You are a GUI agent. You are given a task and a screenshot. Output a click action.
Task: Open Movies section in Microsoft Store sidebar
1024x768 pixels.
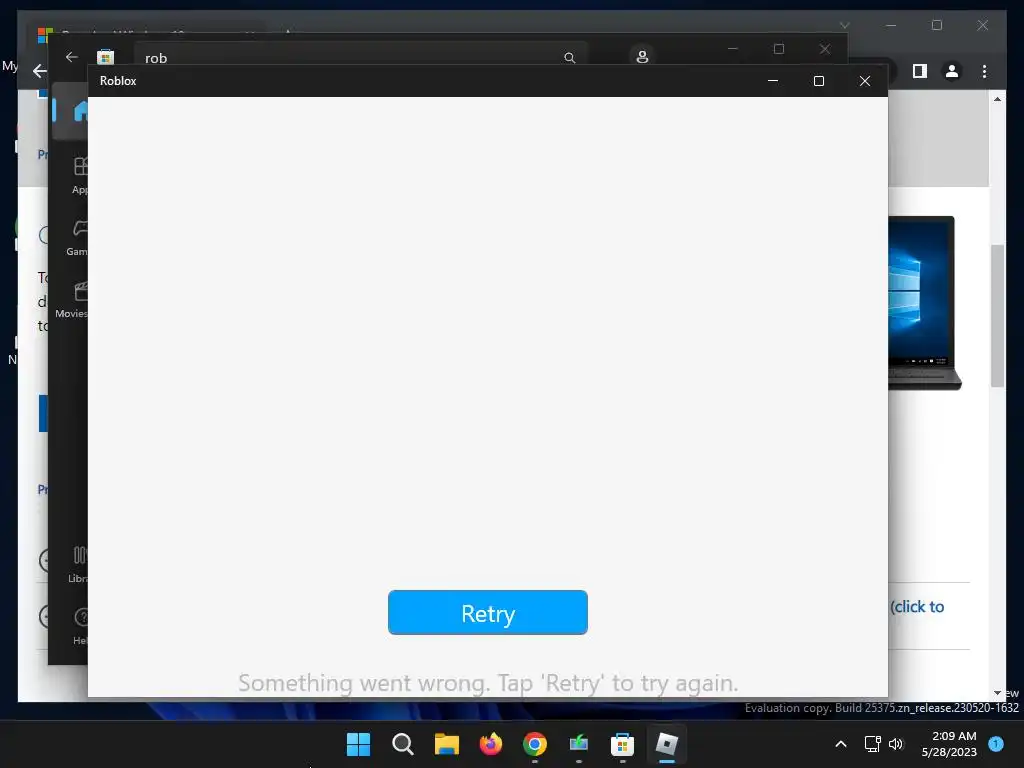(73, 300)
